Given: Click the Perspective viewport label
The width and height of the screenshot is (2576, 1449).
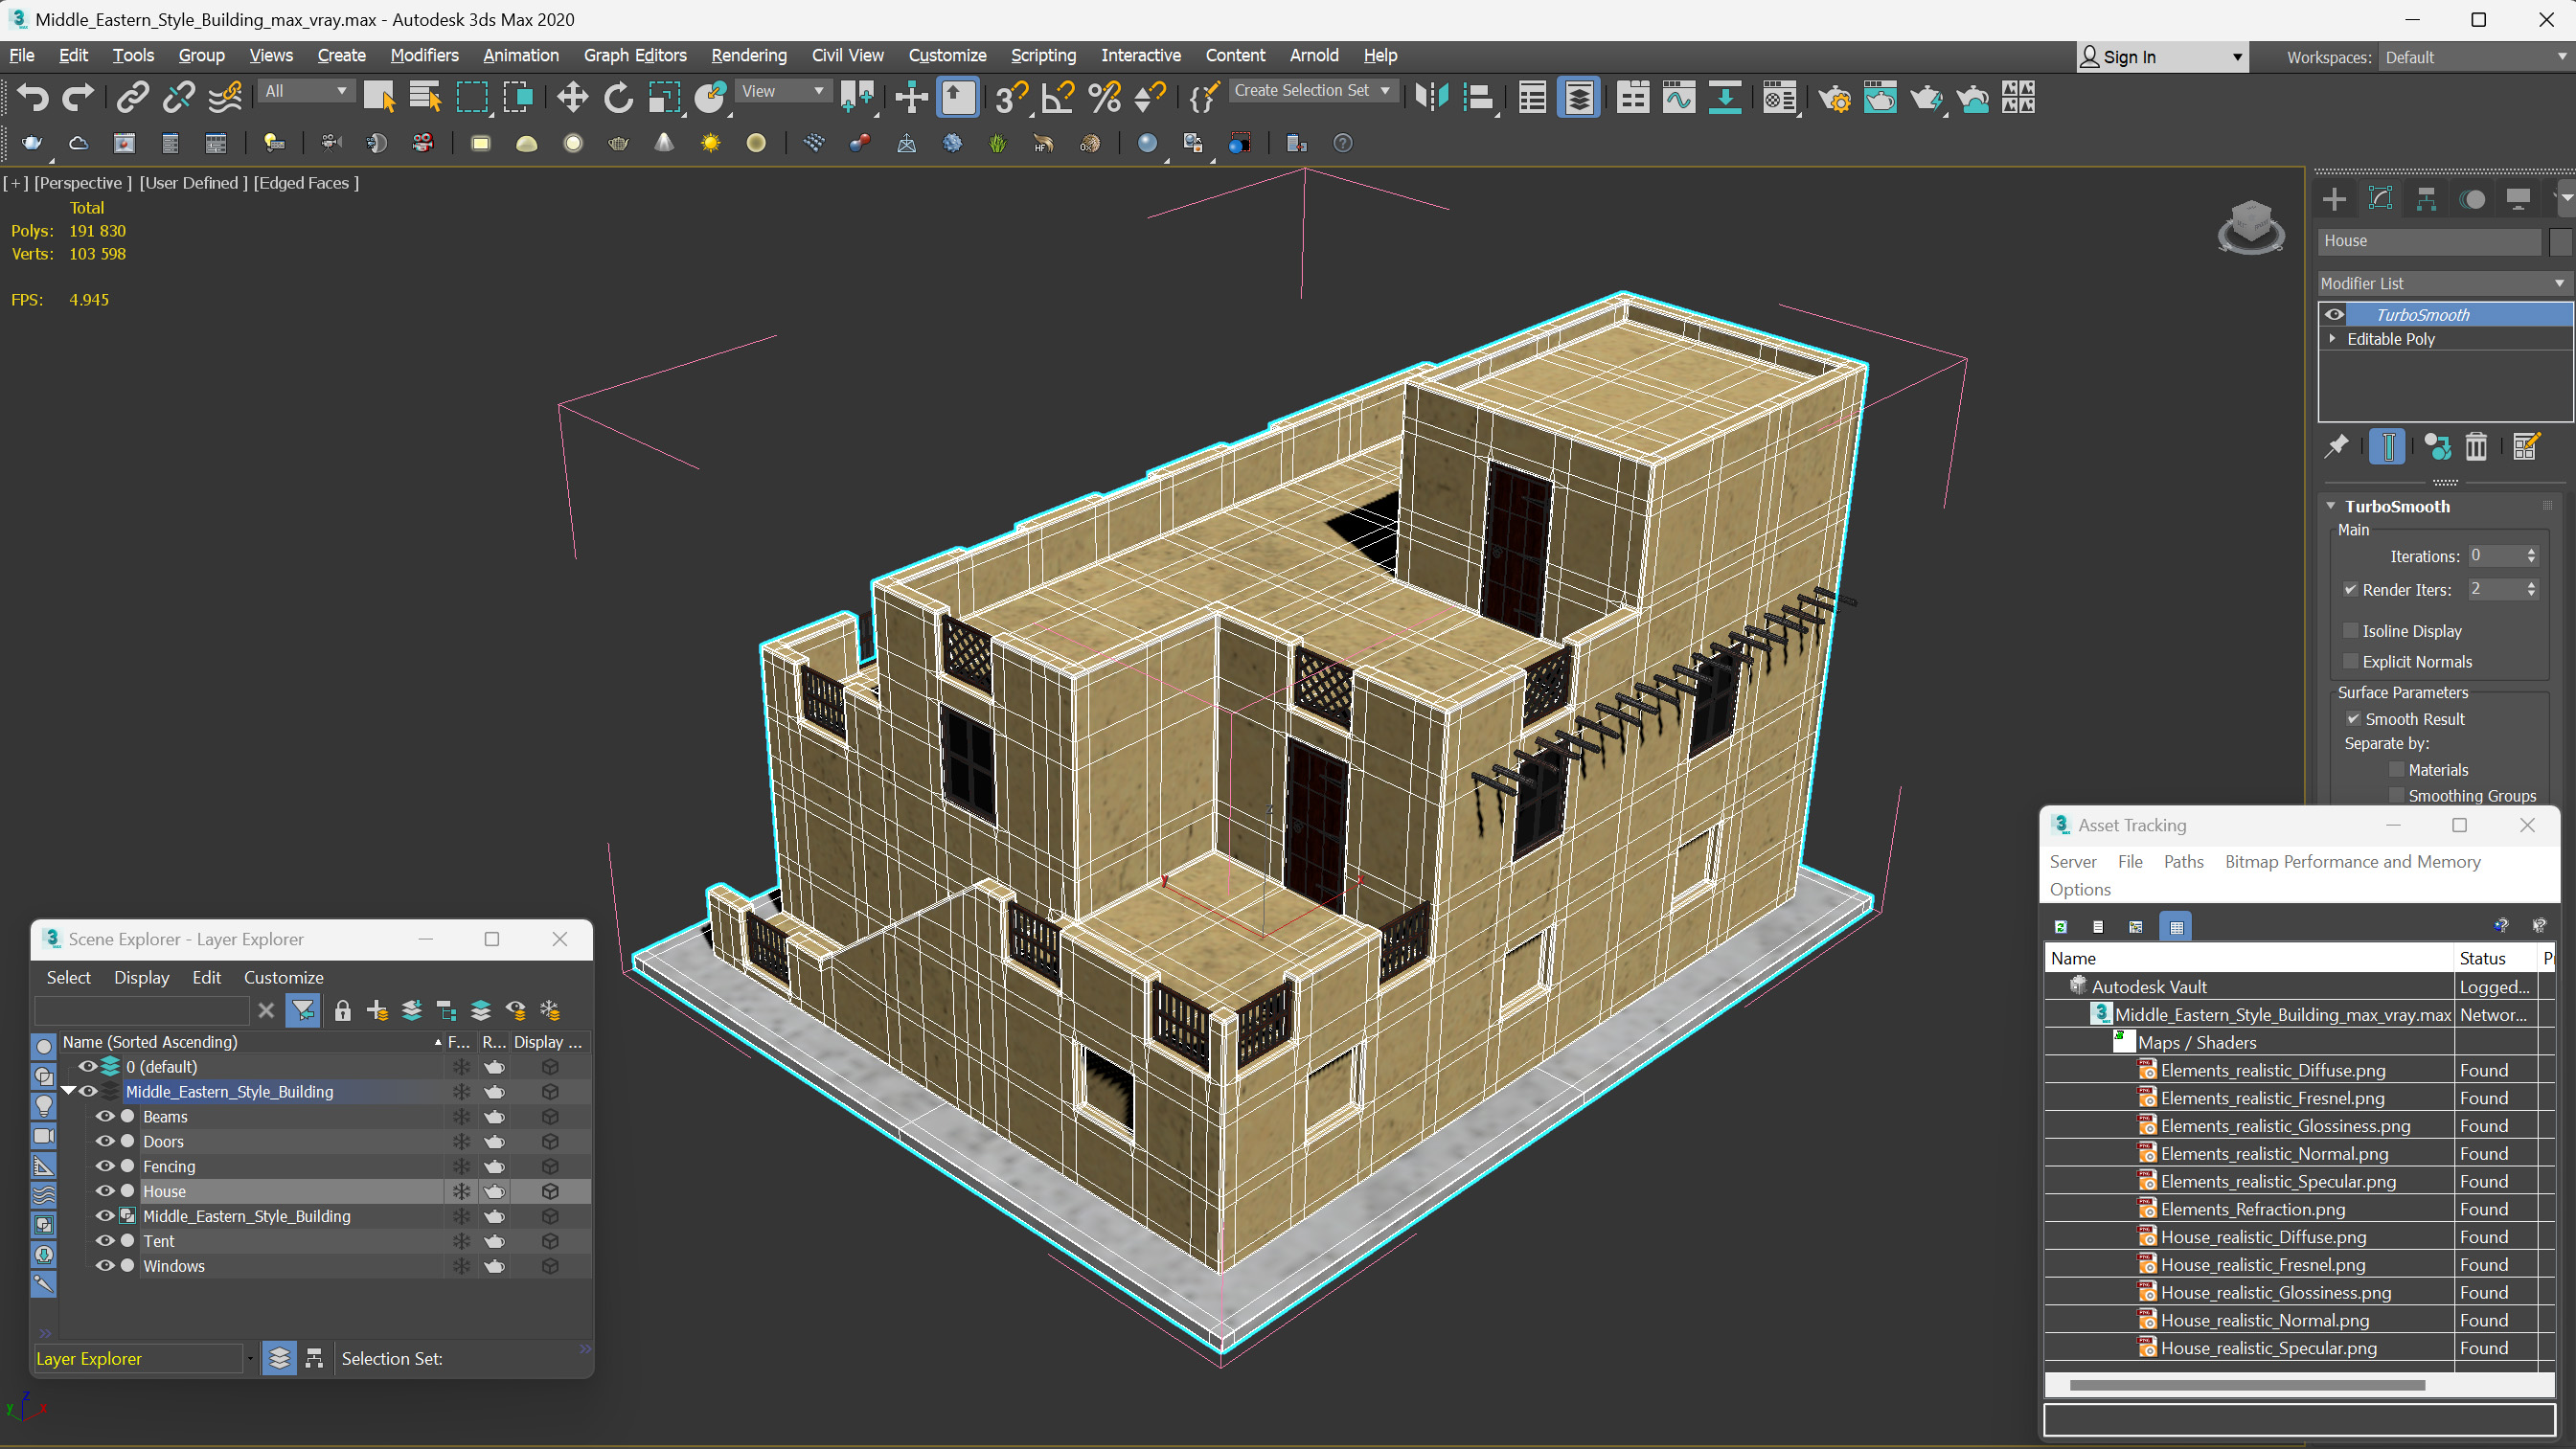Looking at the screenshot, I should [83, 183].
